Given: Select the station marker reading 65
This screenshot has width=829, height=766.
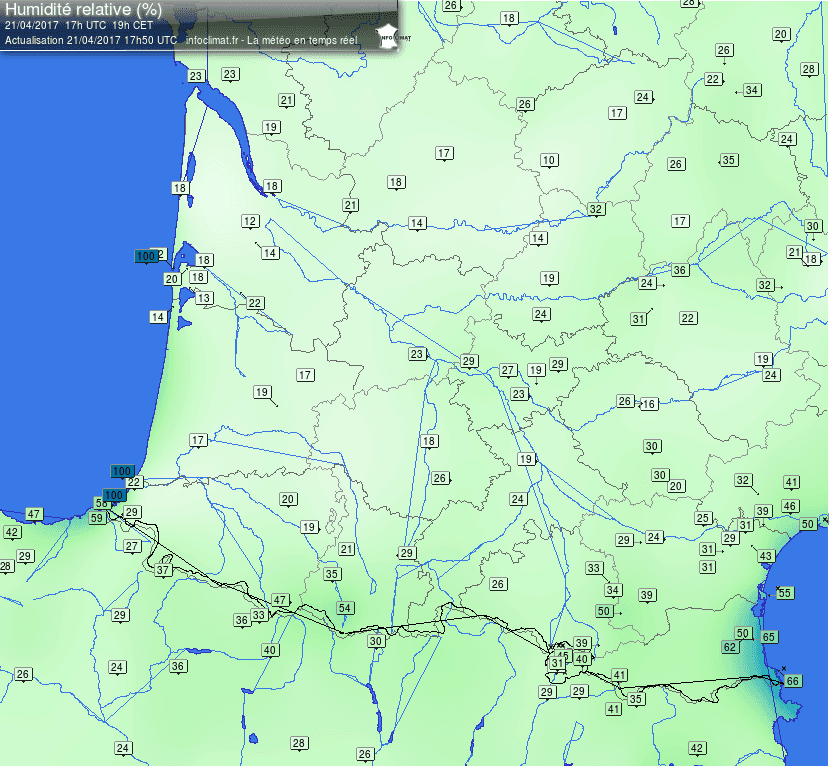Looking at the screenshot, I should 769,637.
